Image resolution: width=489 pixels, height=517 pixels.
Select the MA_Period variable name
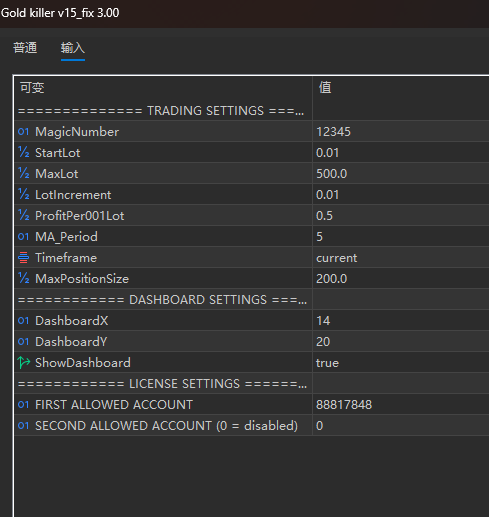[x=66, y=237]
